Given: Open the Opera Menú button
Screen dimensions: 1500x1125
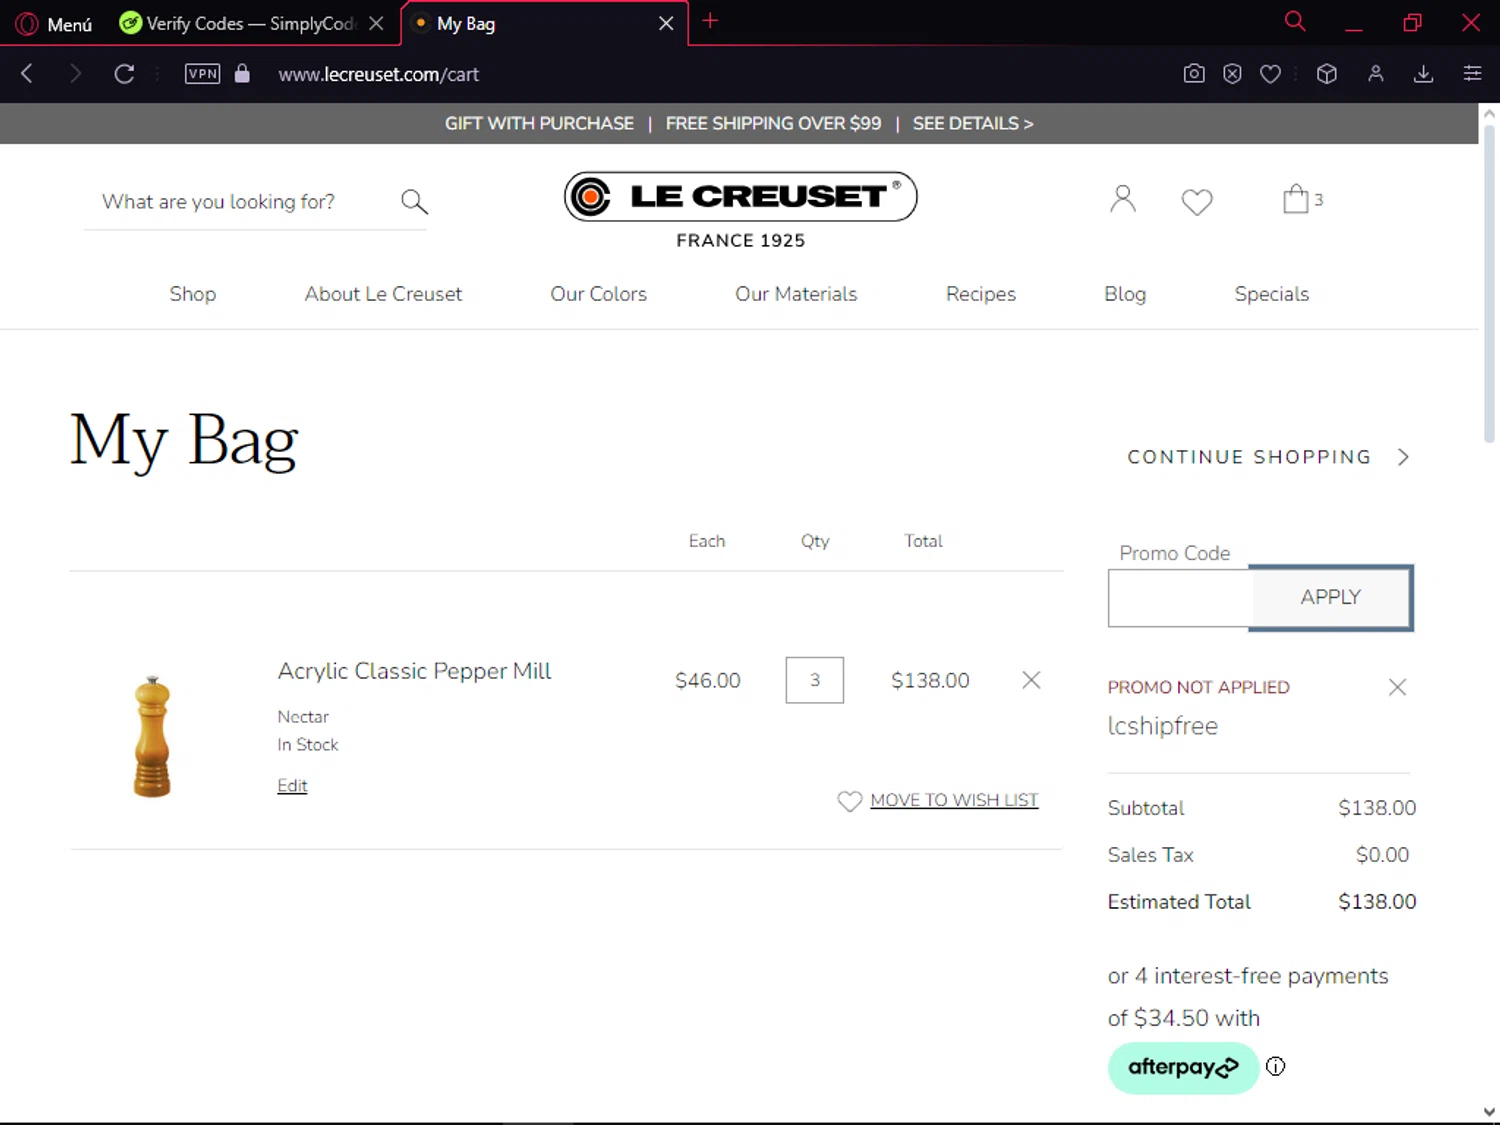Looking at the screenshot, I should pos(54,23).
